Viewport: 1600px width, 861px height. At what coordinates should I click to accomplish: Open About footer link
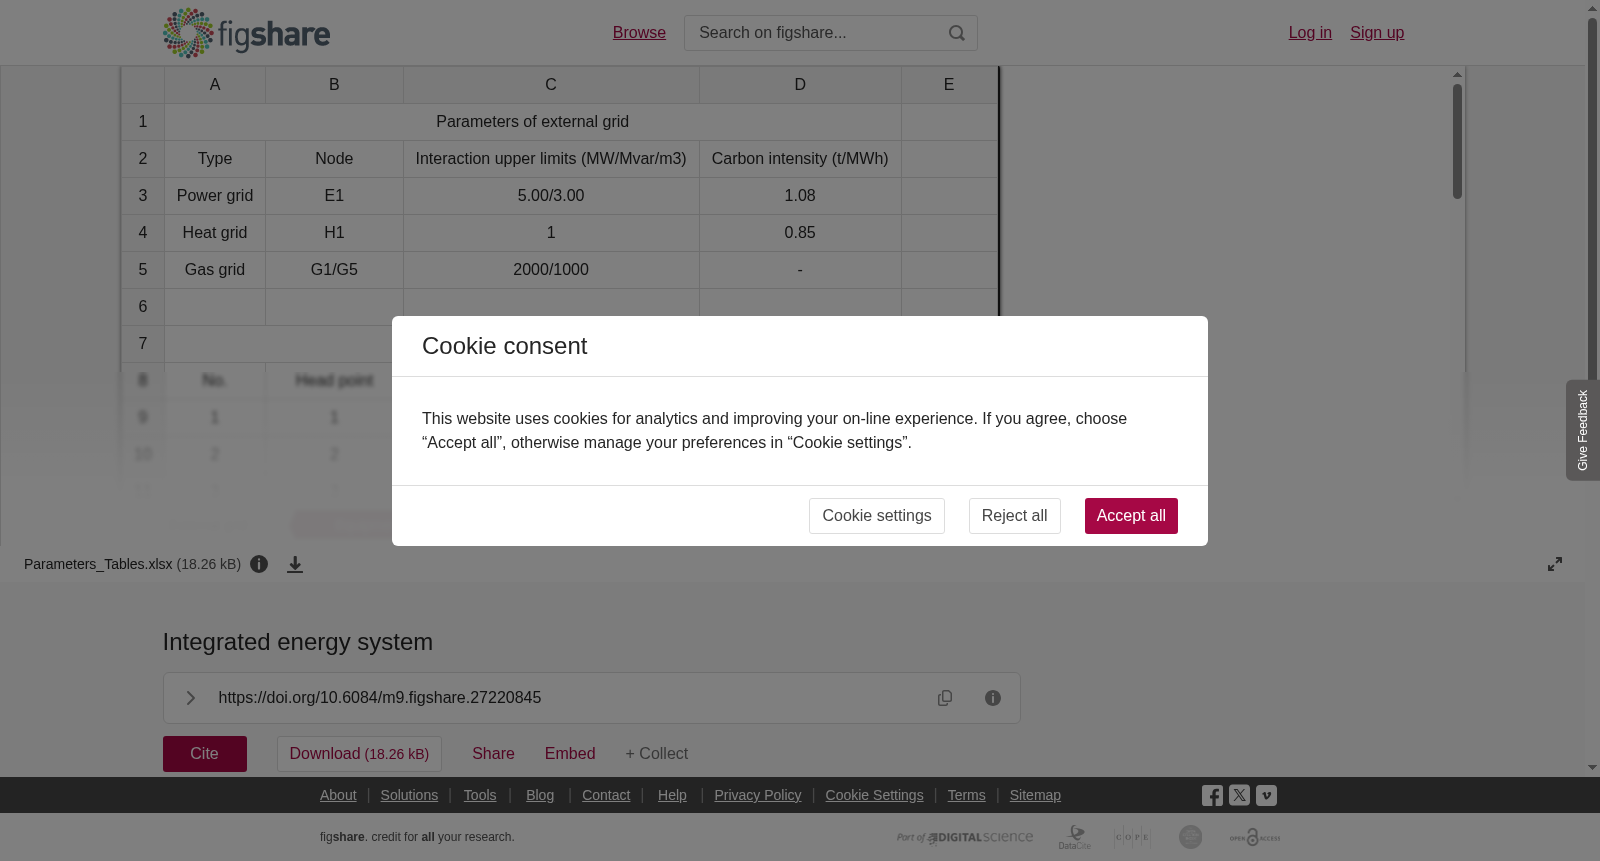(x=338, y=795)
